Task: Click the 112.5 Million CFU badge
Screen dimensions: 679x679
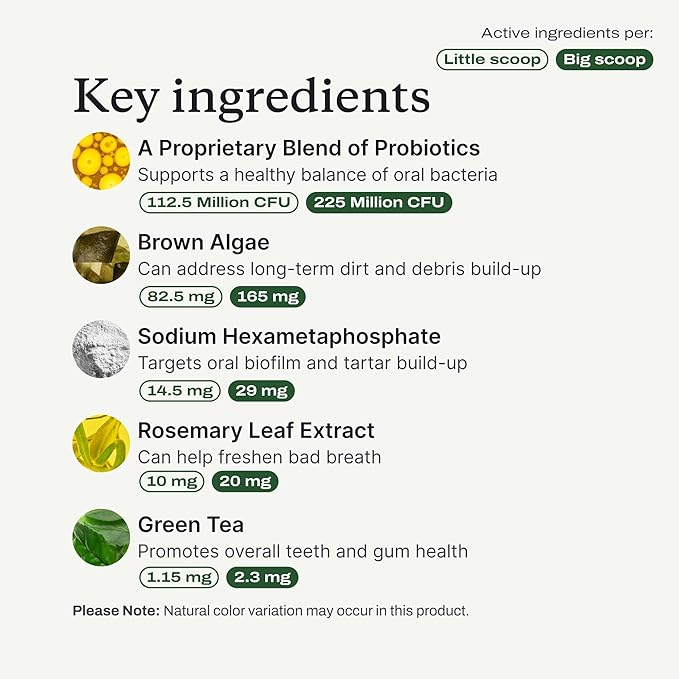Action: point(219,202)
